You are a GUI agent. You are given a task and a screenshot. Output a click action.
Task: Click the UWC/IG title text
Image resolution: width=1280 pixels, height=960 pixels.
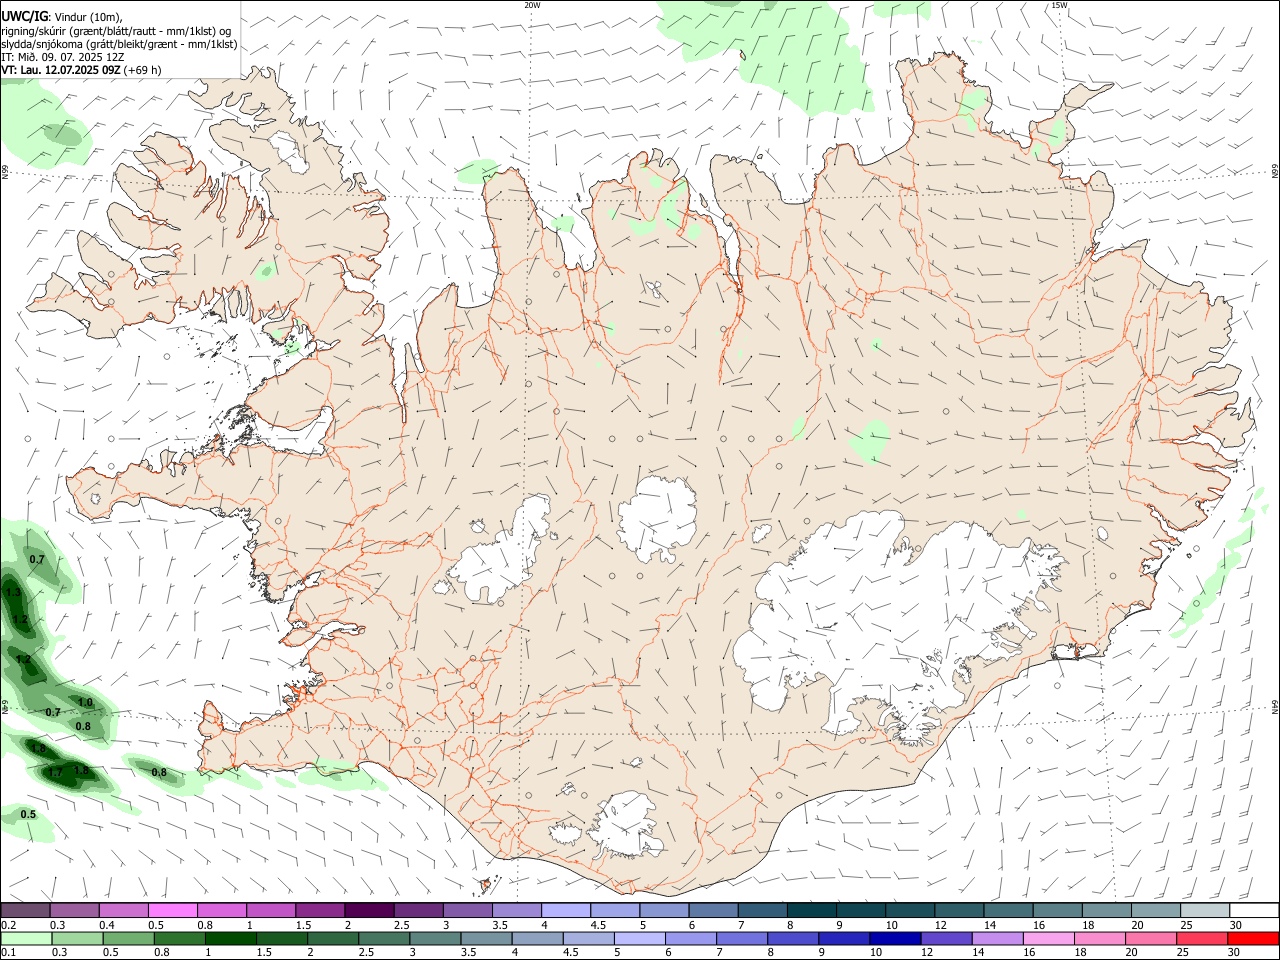point(24,16)
